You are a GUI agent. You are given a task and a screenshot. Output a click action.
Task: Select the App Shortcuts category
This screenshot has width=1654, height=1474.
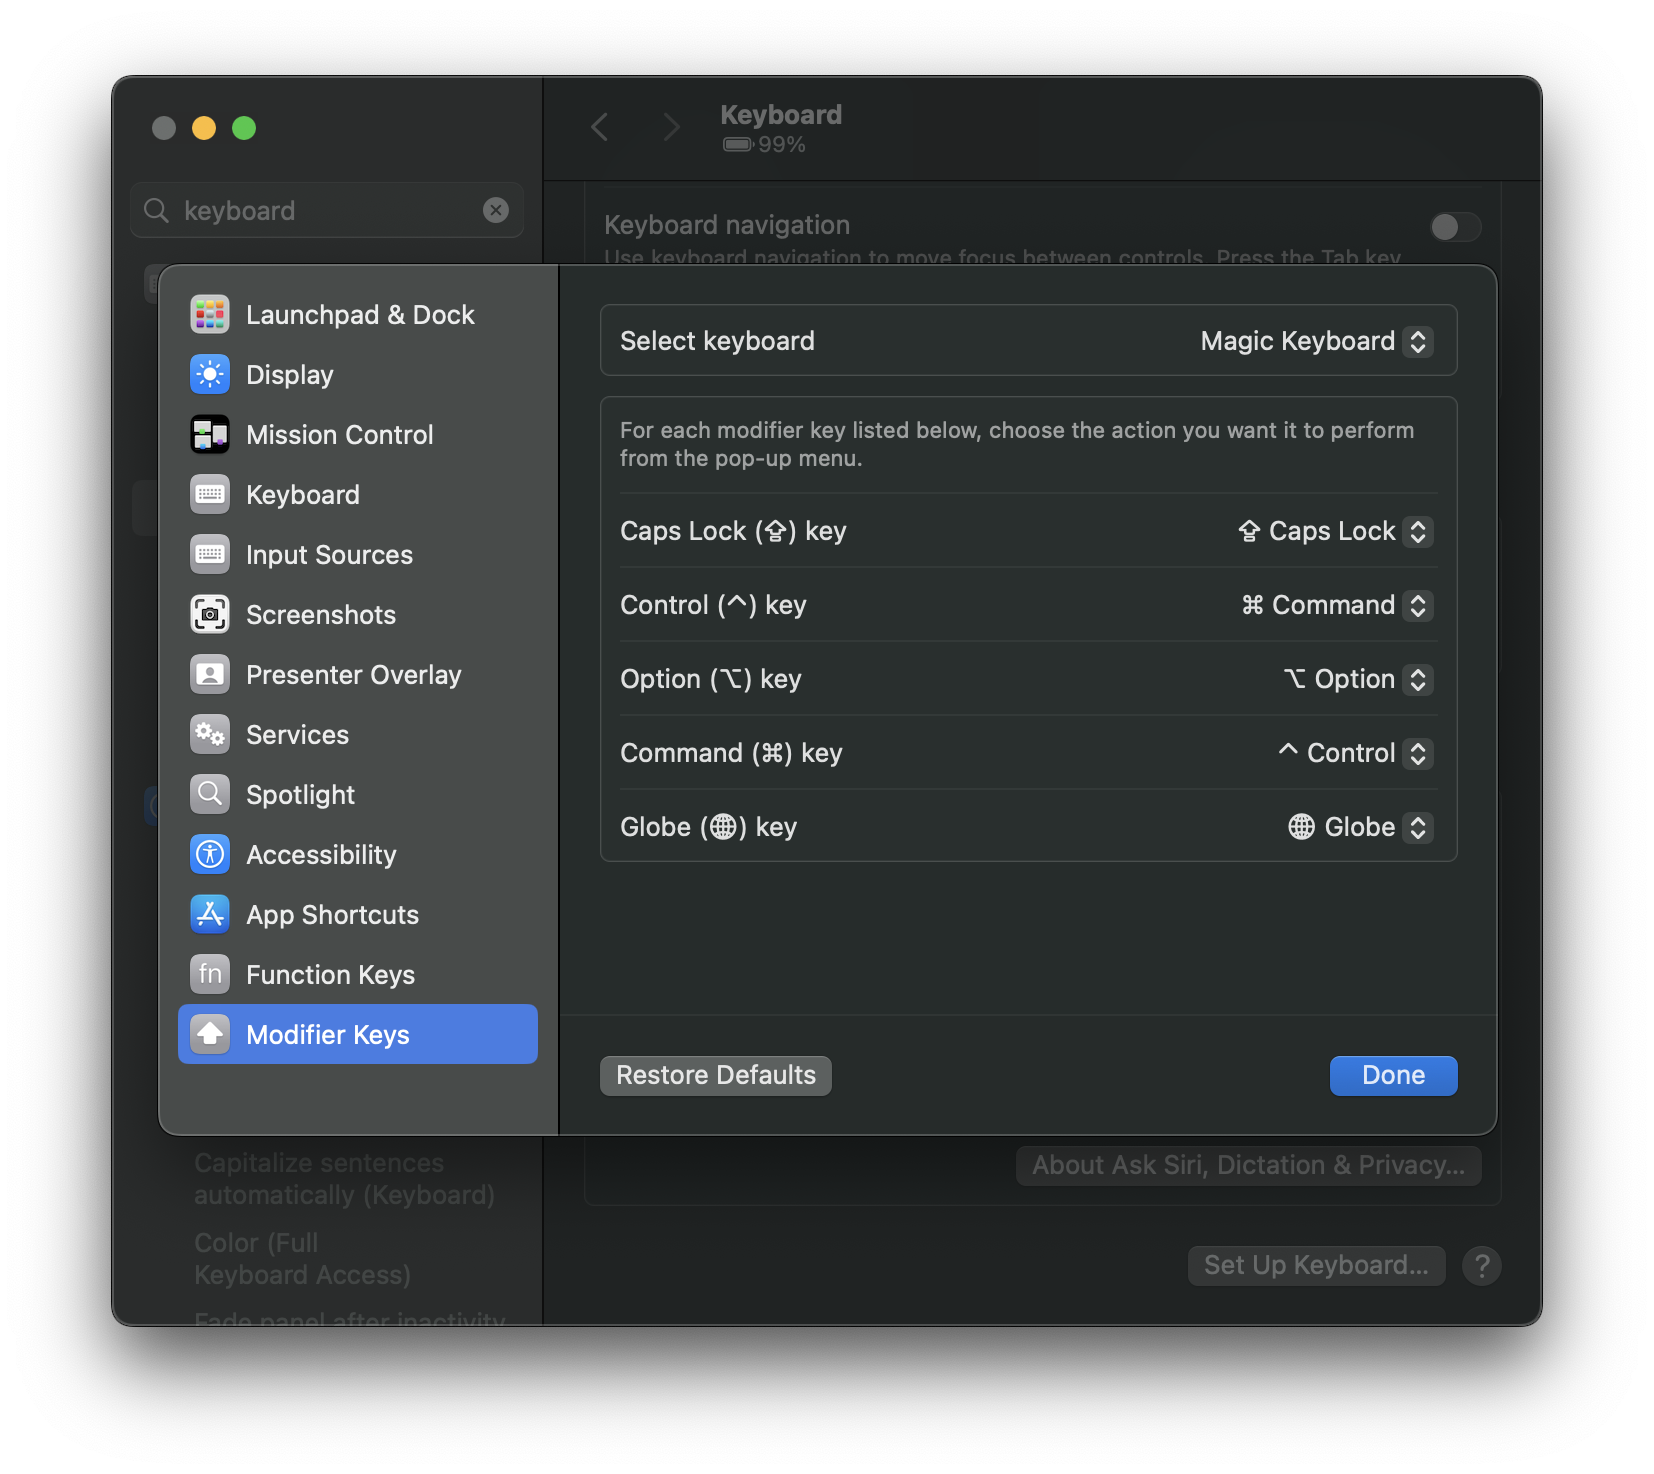click(x=358, y=915)
